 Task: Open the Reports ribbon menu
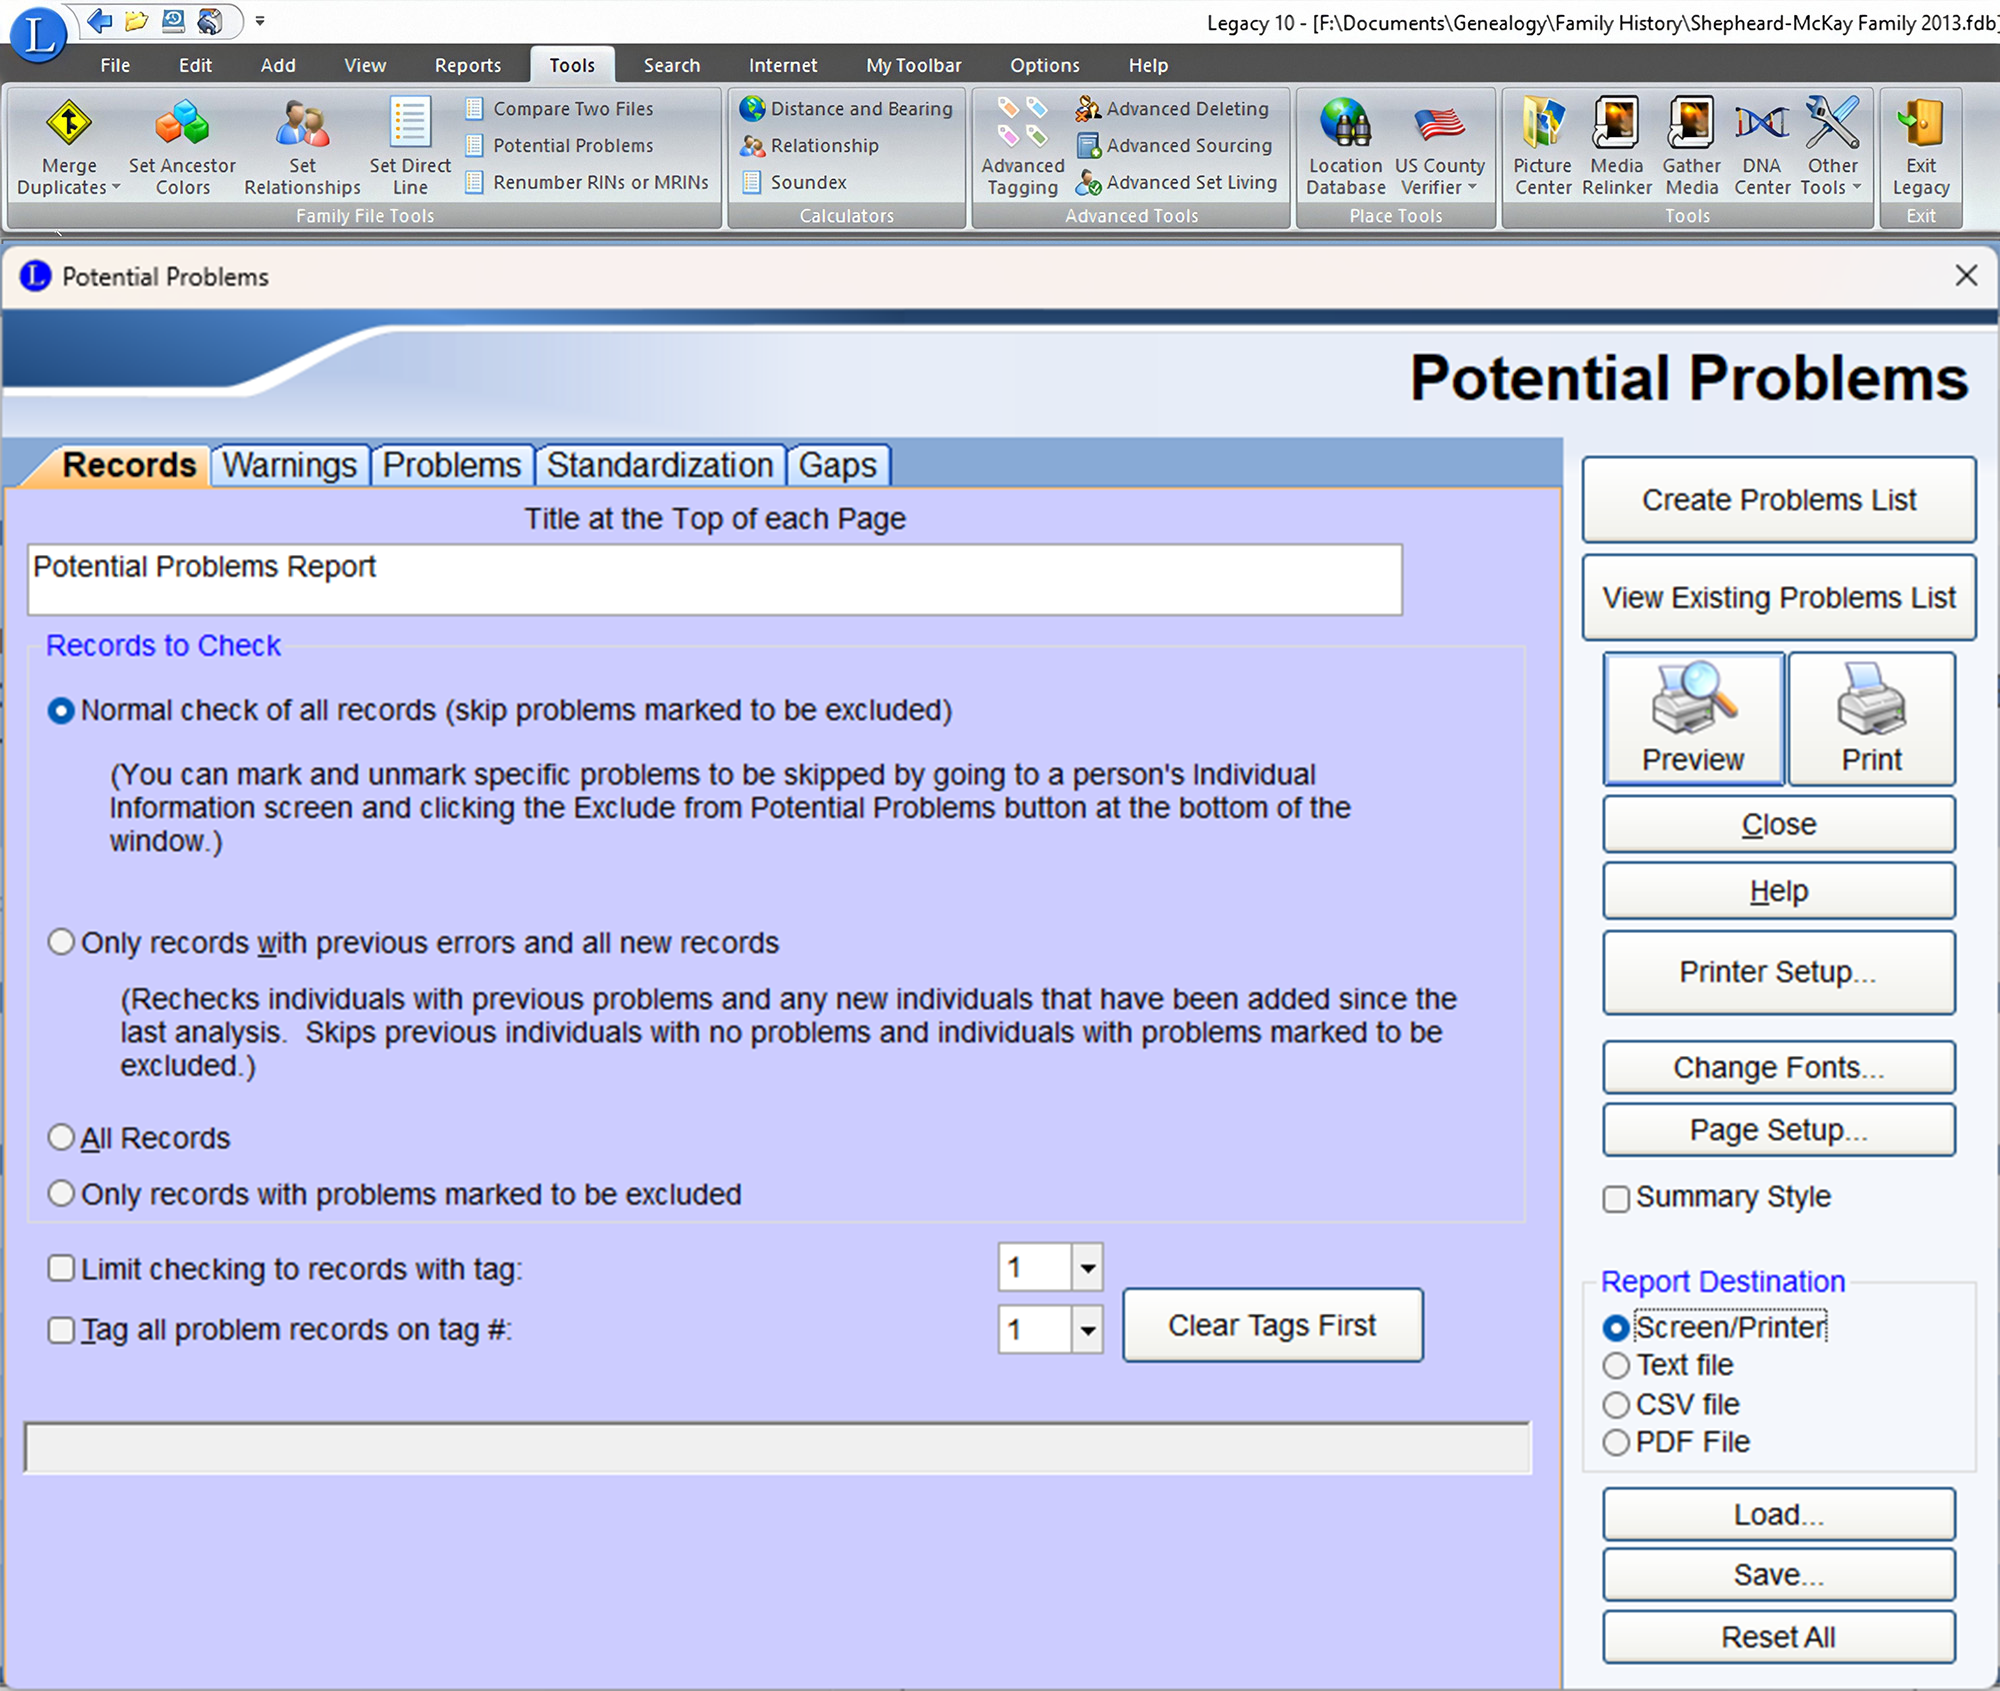point(467,65)
